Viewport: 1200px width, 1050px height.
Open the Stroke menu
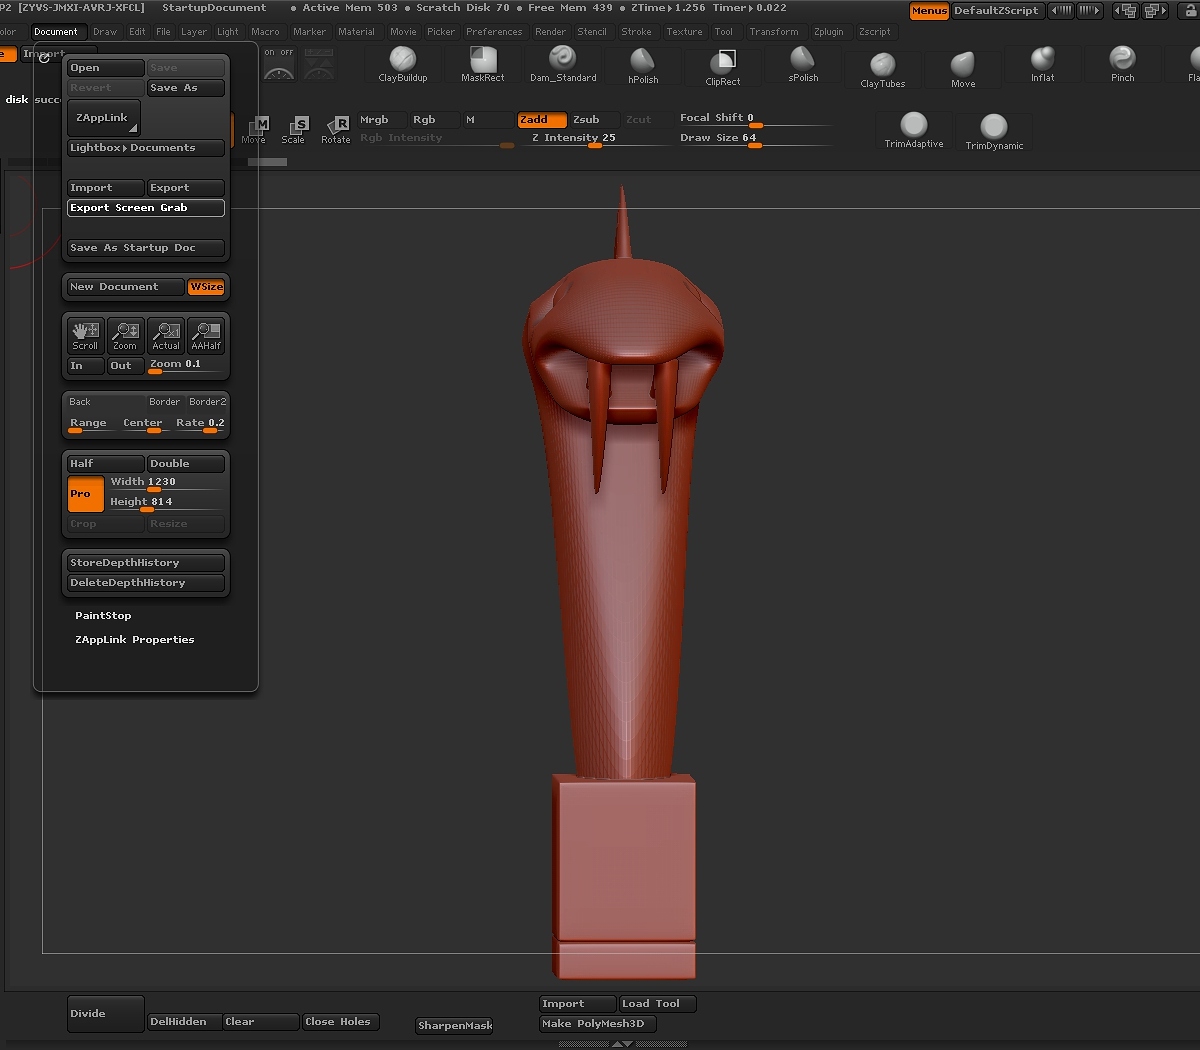(x=636, y=32)
